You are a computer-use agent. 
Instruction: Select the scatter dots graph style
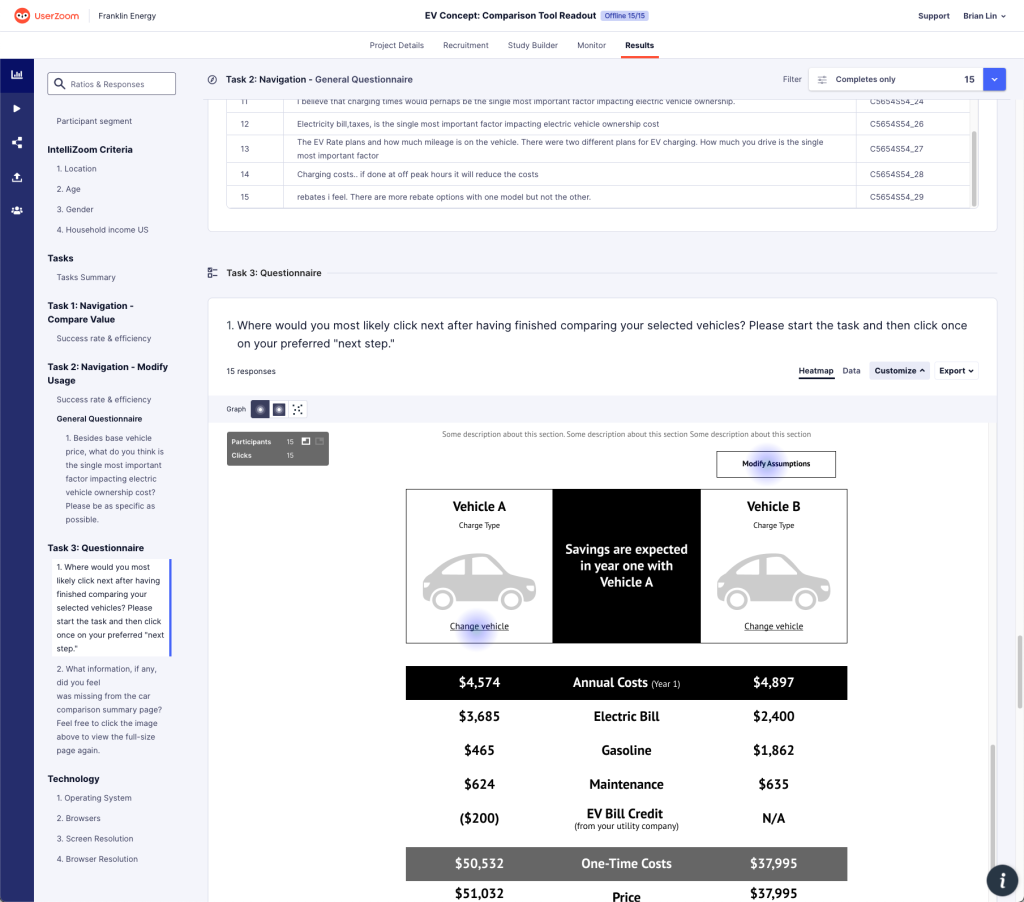298,410
